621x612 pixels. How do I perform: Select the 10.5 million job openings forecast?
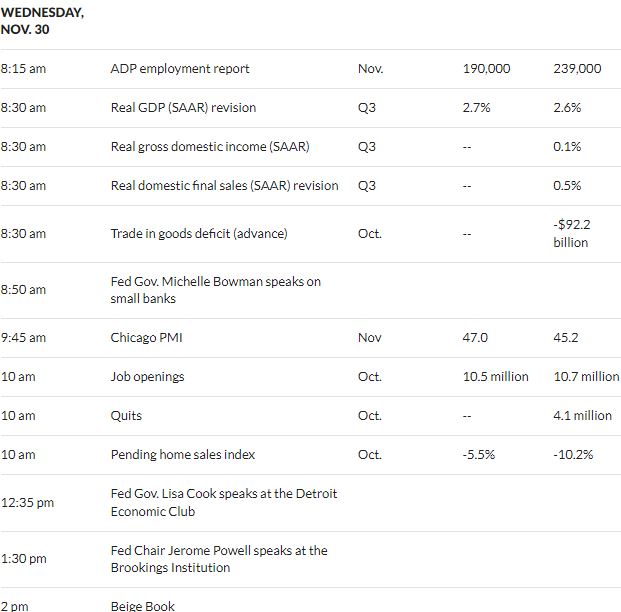[495, 377]
